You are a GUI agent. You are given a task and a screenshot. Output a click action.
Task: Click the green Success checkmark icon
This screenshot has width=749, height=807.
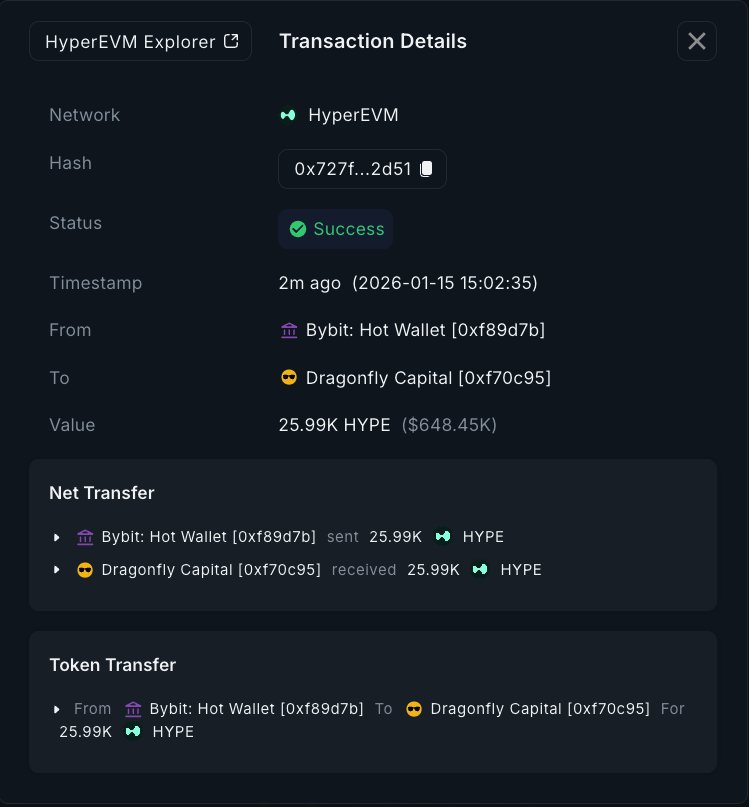[x=297, y=229]
